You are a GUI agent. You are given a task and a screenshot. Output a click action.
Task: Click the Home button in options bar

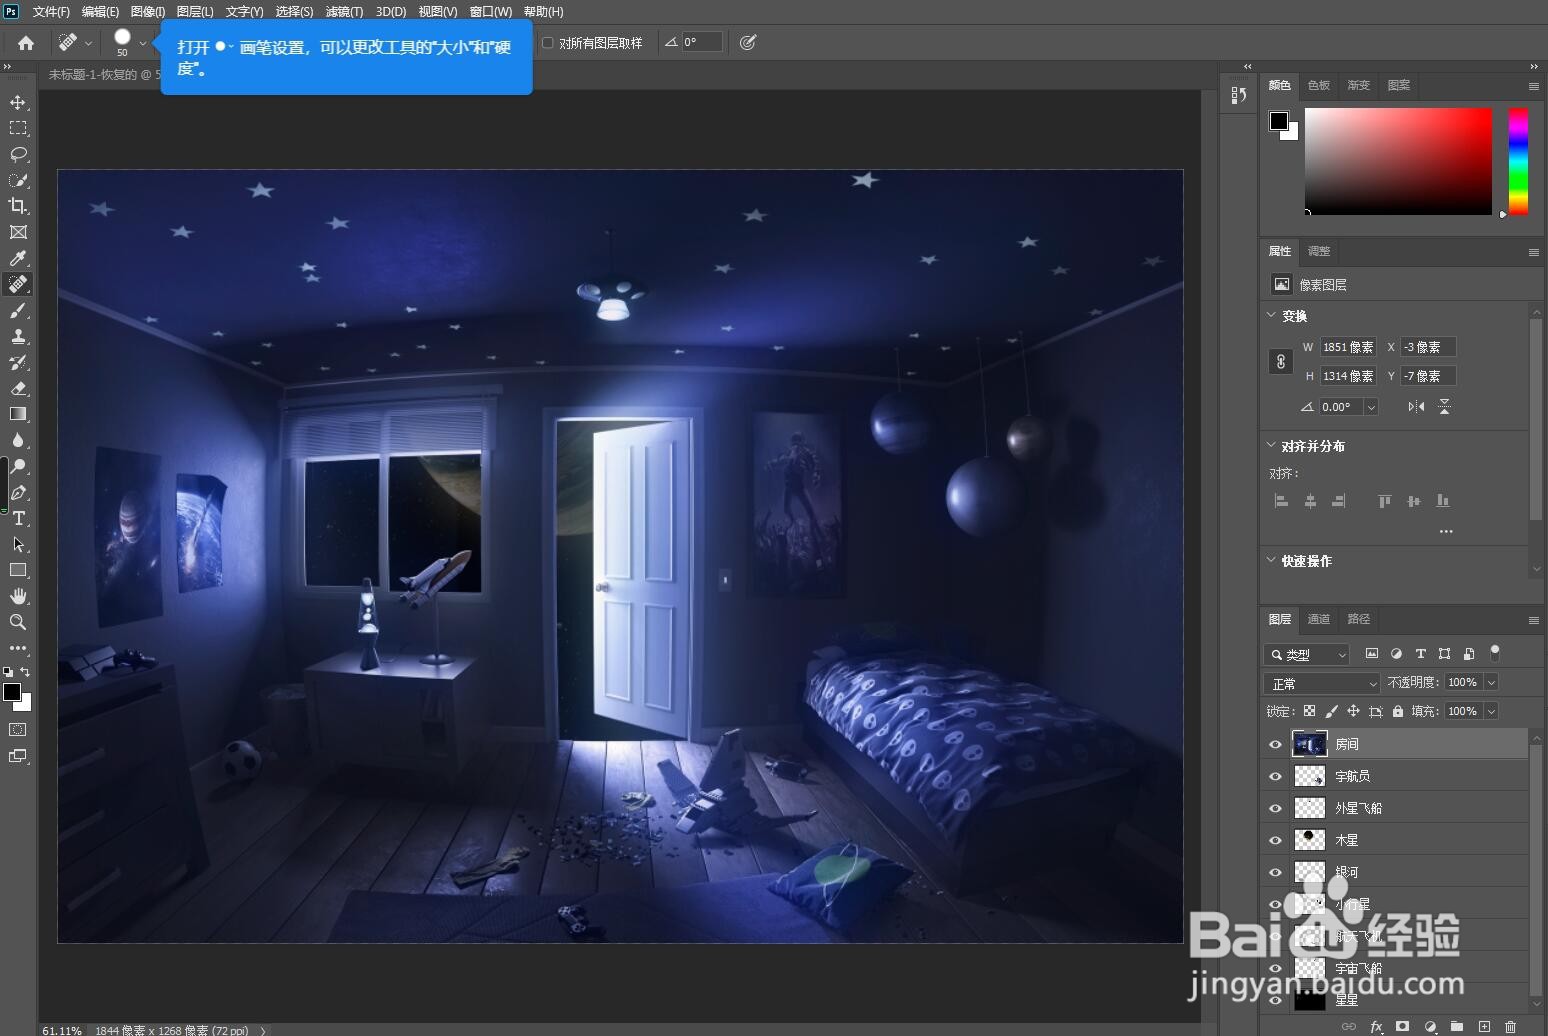click(26, 43)
